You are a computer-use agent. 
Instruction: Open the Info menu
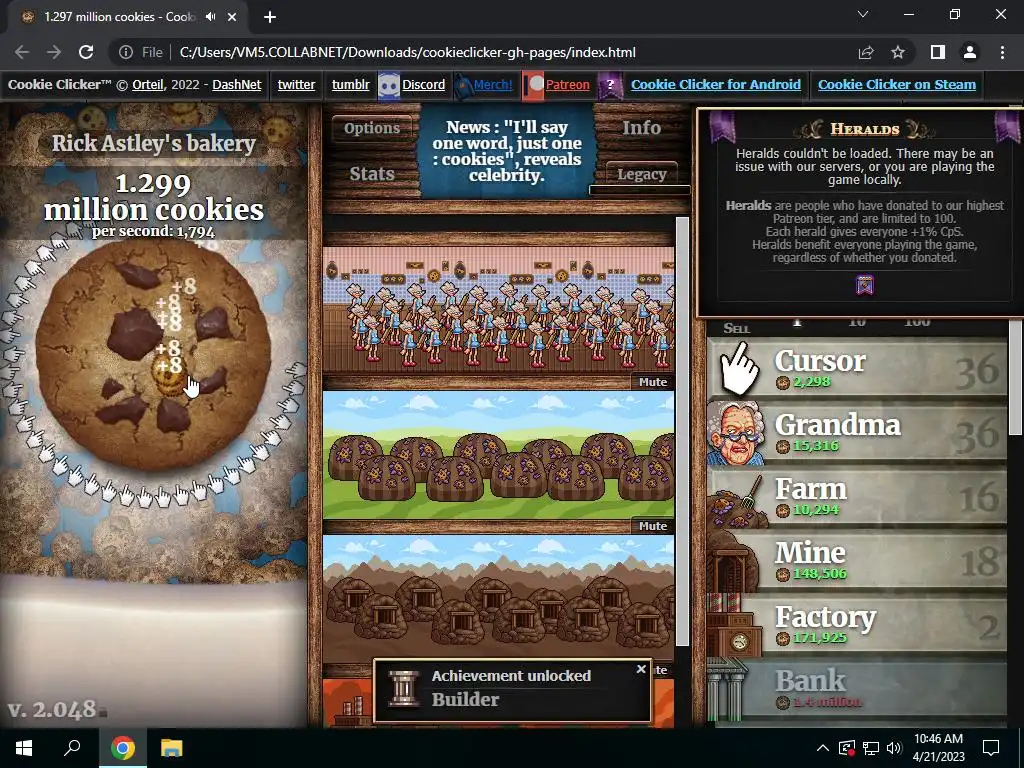[x=641, y=128]
